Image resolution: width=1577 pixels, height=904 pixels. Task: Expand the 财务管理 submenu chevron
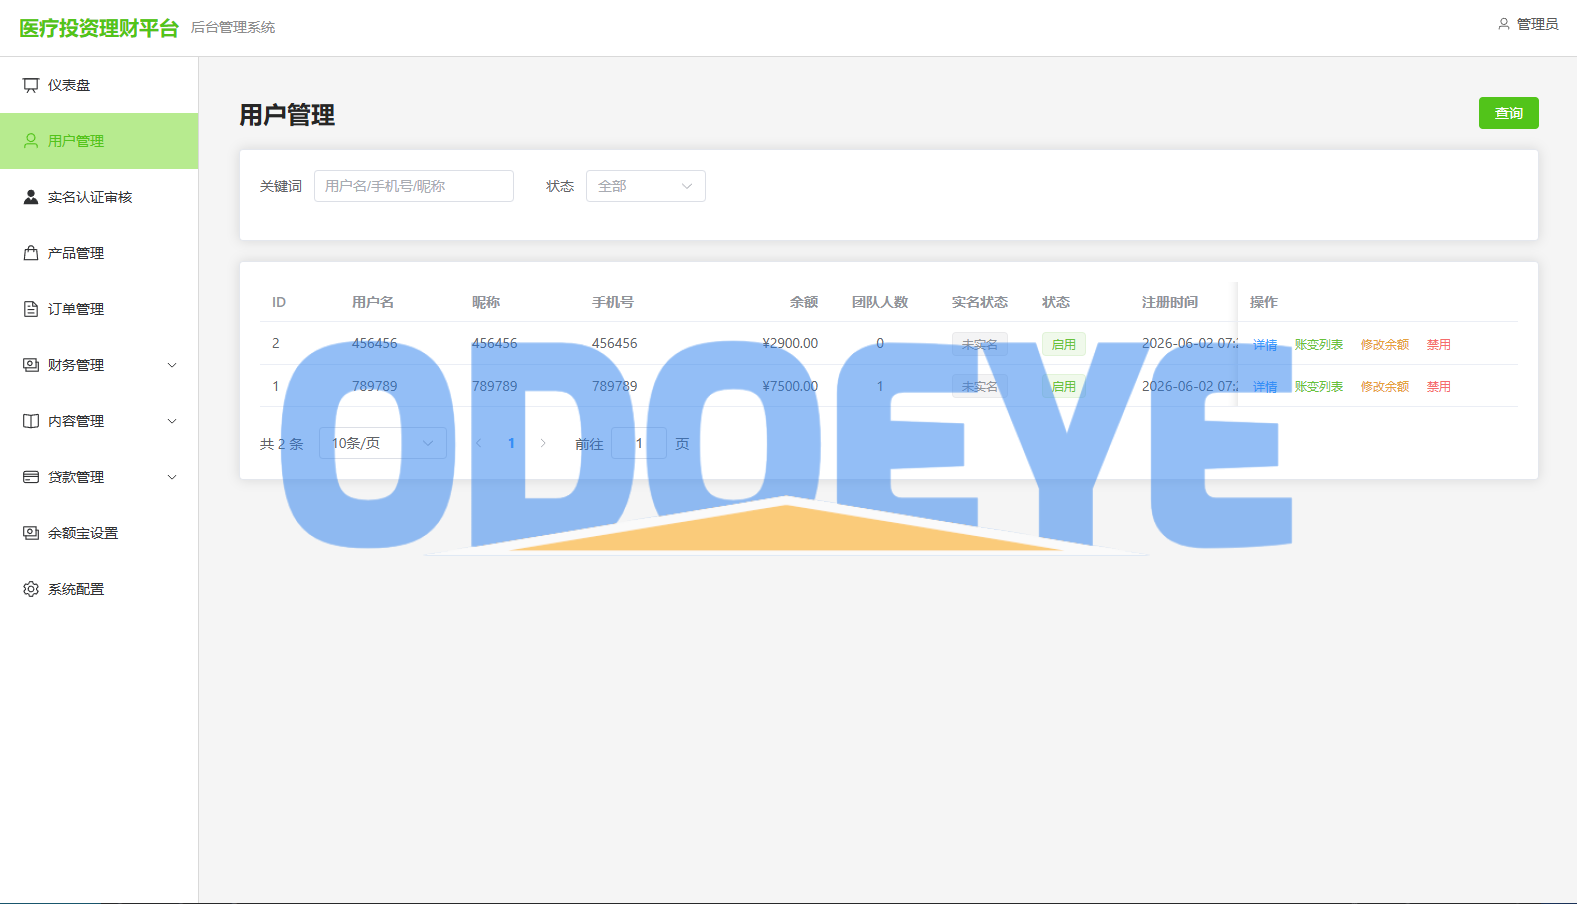tap(172, 365)
